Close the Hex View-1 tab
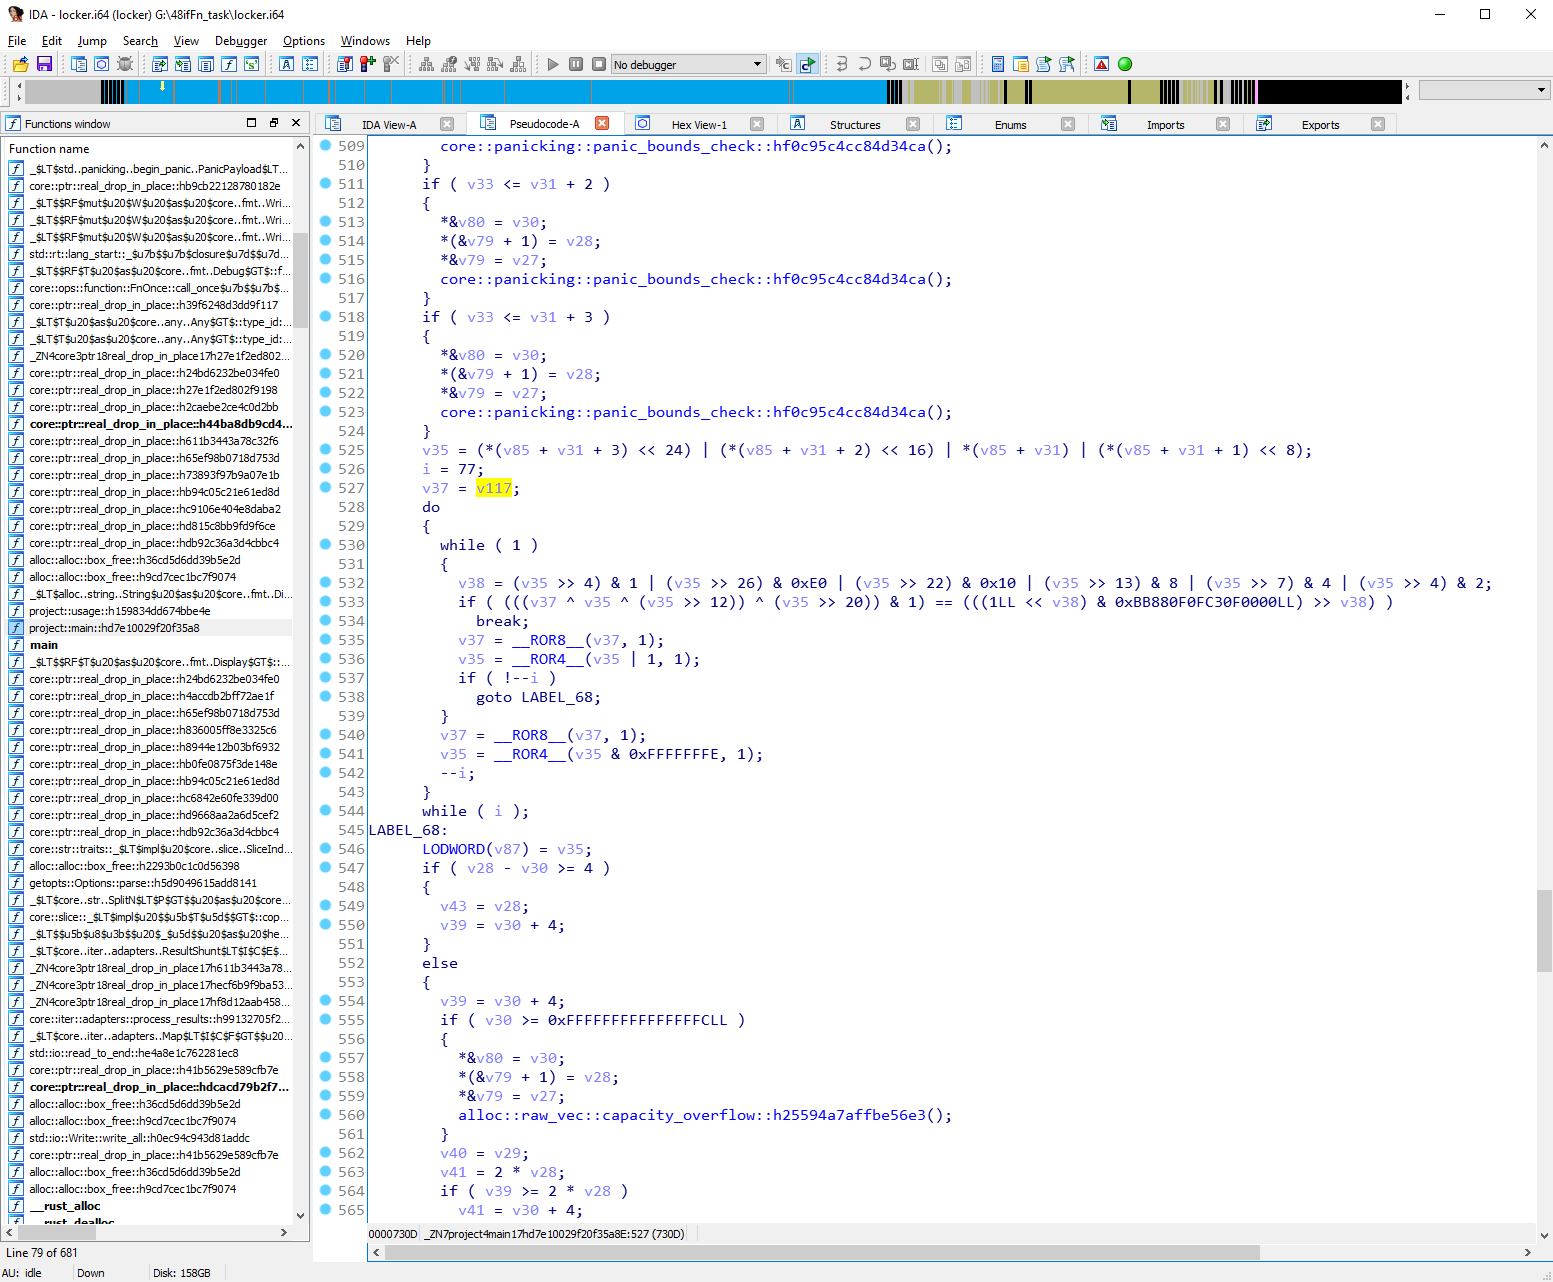Viewport: 1553px width, 1282px height. [x=757, y=124]
